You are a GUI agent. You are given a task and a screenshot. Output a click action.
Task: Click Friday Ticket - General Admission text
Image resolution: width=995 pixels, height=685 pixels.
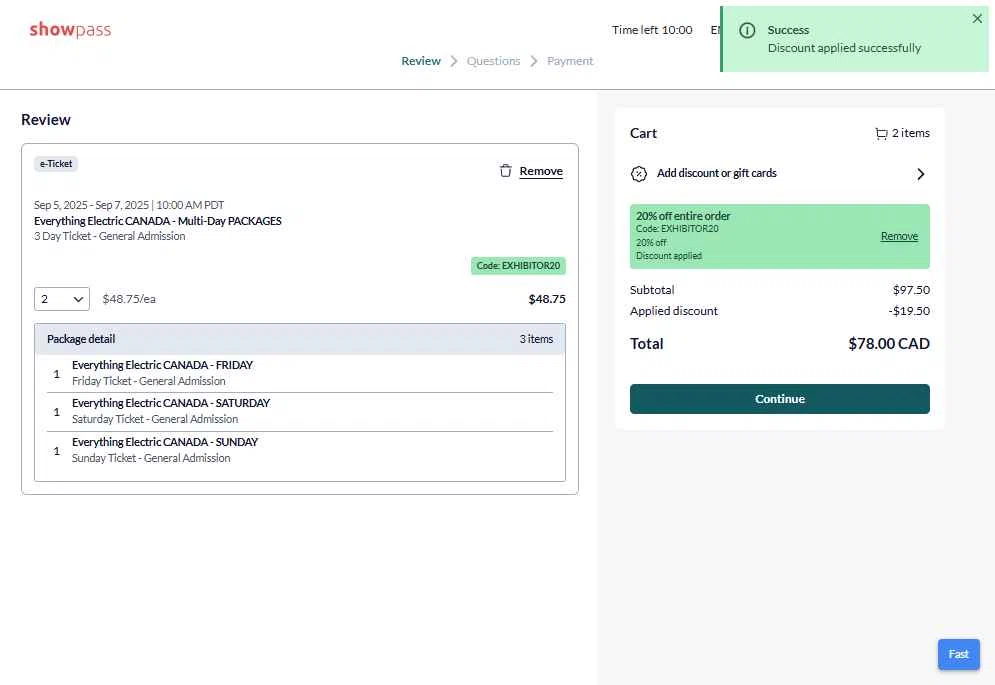click(x=148, y=381)
